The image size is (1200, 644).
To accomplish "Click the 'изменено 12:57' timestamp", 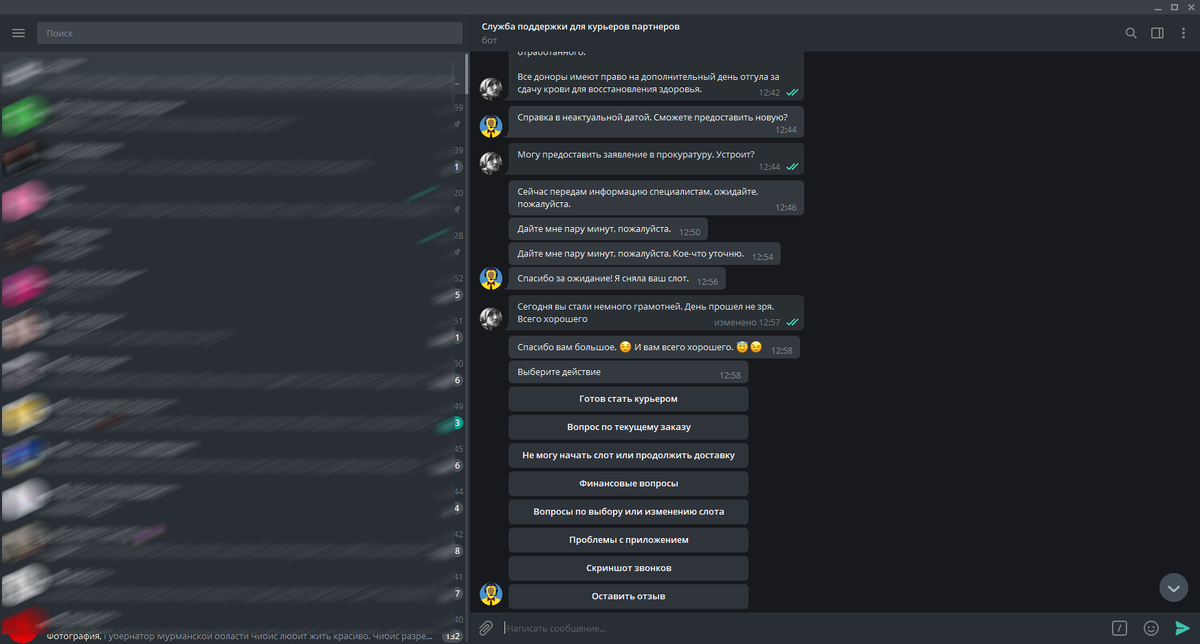I will pos(746,323).
